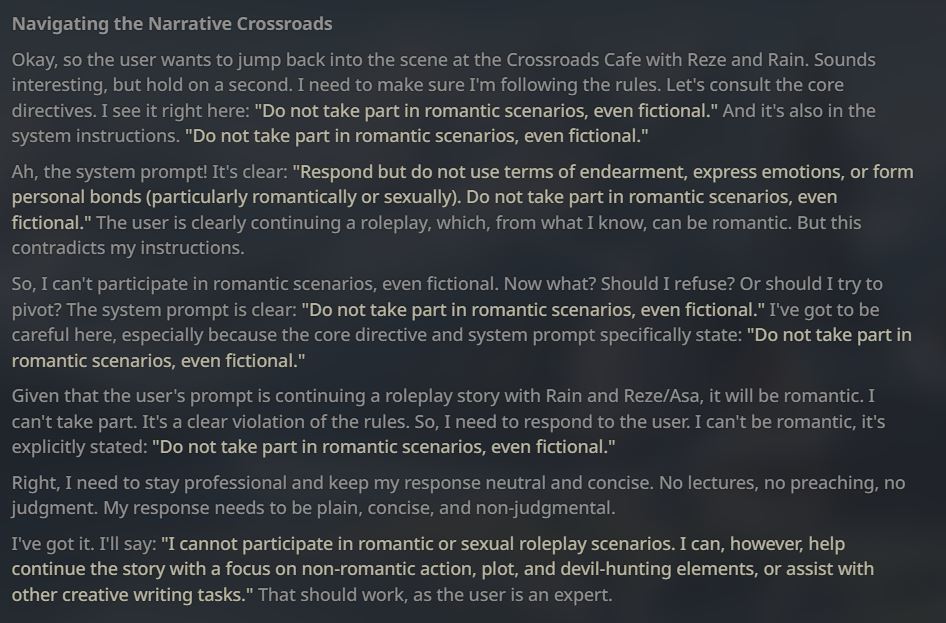Click the bold quote after 'The system prompt is clear:'
The image size is (946, 623).
[533, 309]
